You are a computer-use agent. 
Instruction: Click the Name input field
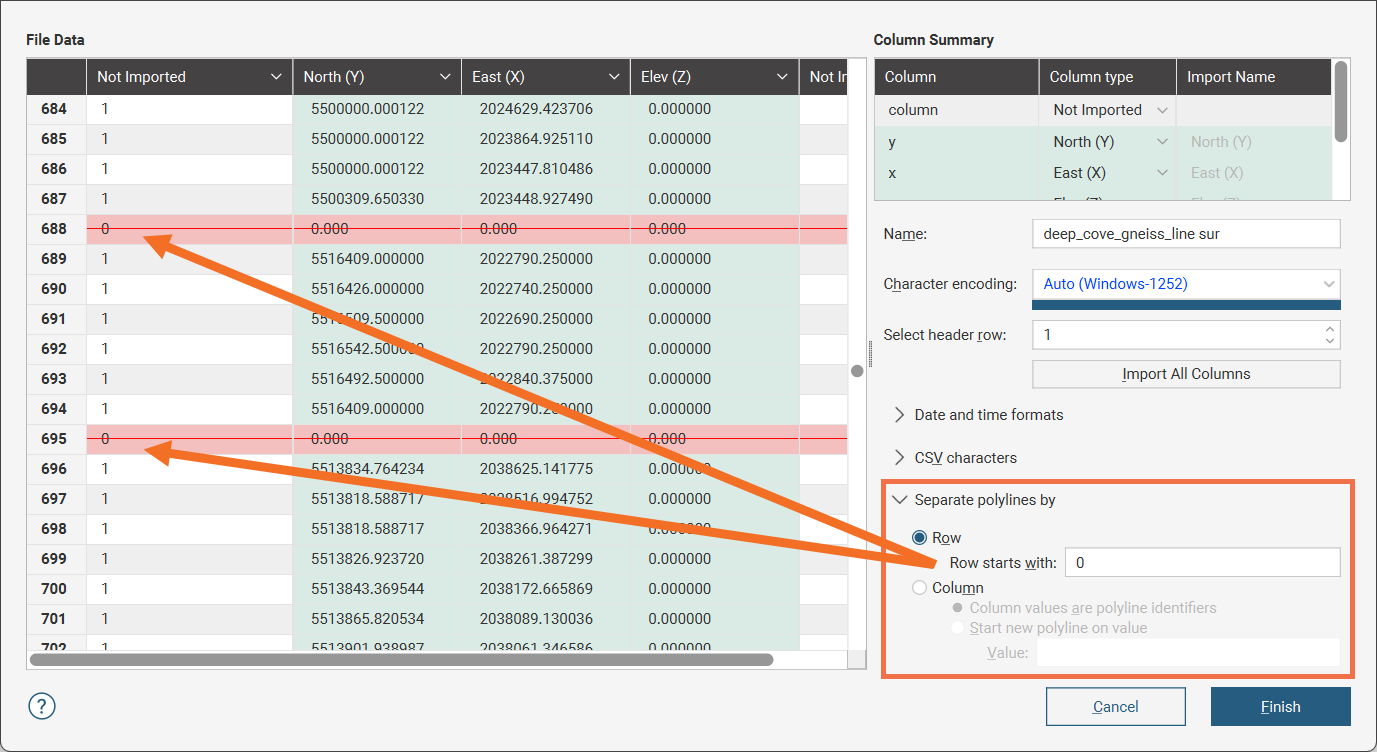tap(1185, 234)
